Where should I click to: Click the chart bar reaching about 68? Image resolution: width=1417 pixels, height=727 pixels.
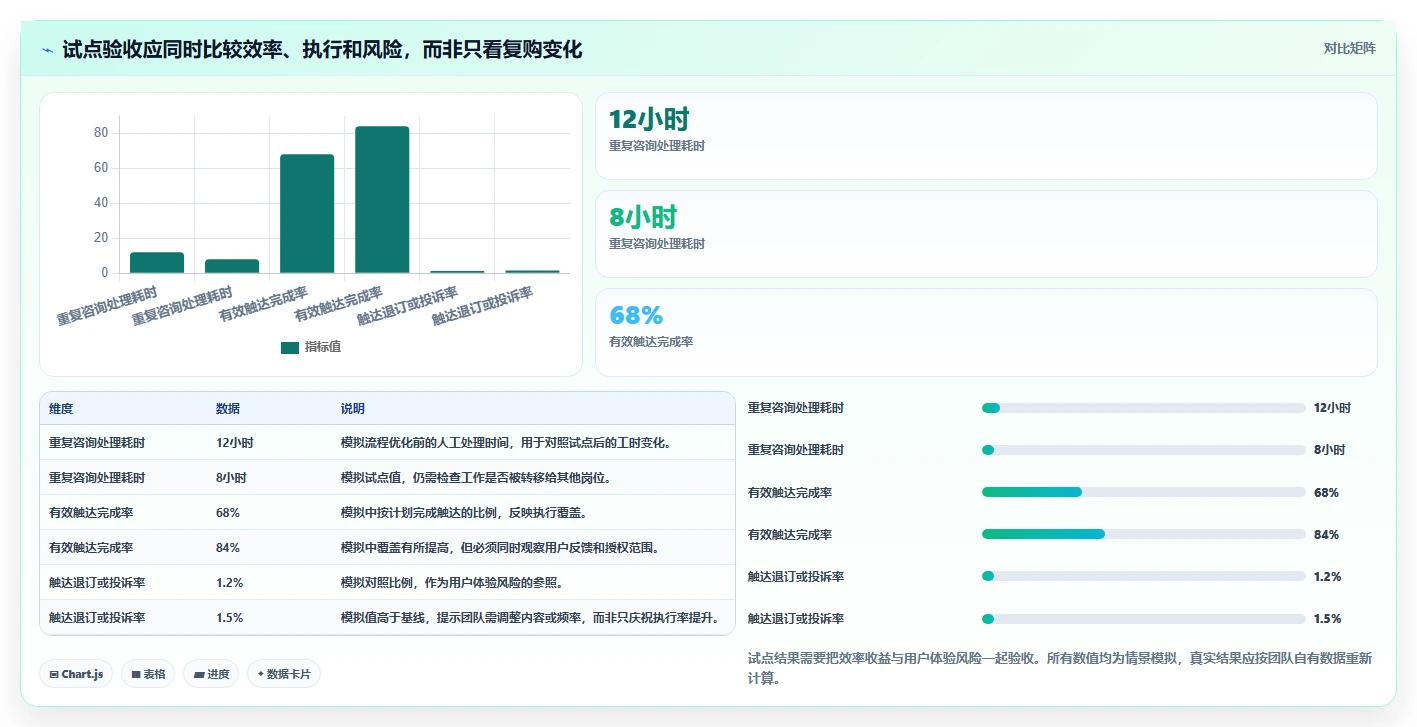307,213
